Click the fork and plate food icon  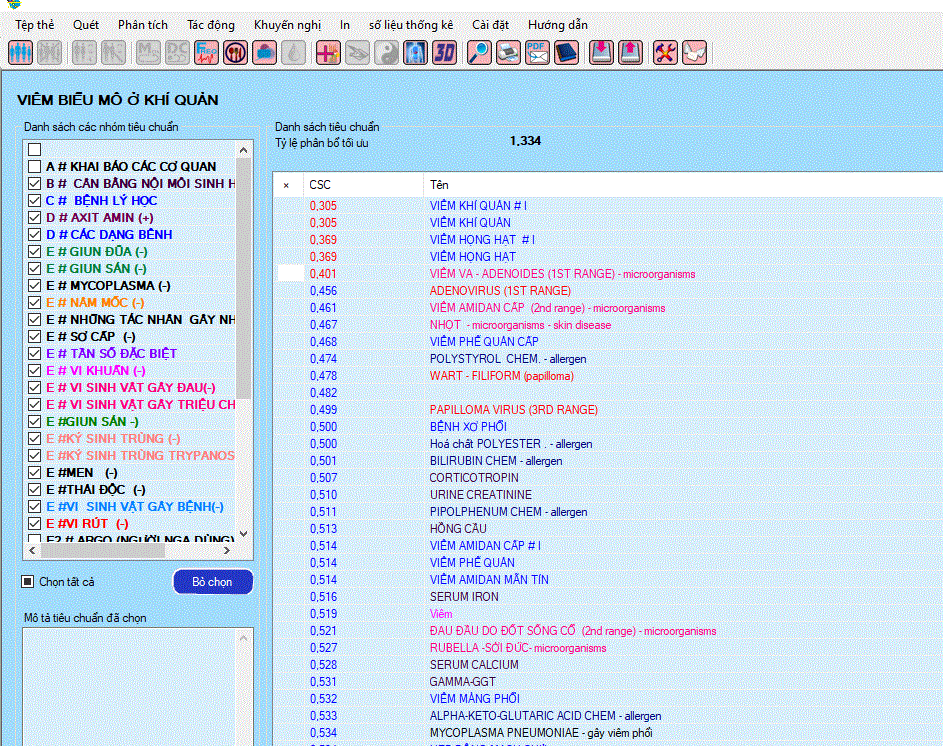[235, 52]
